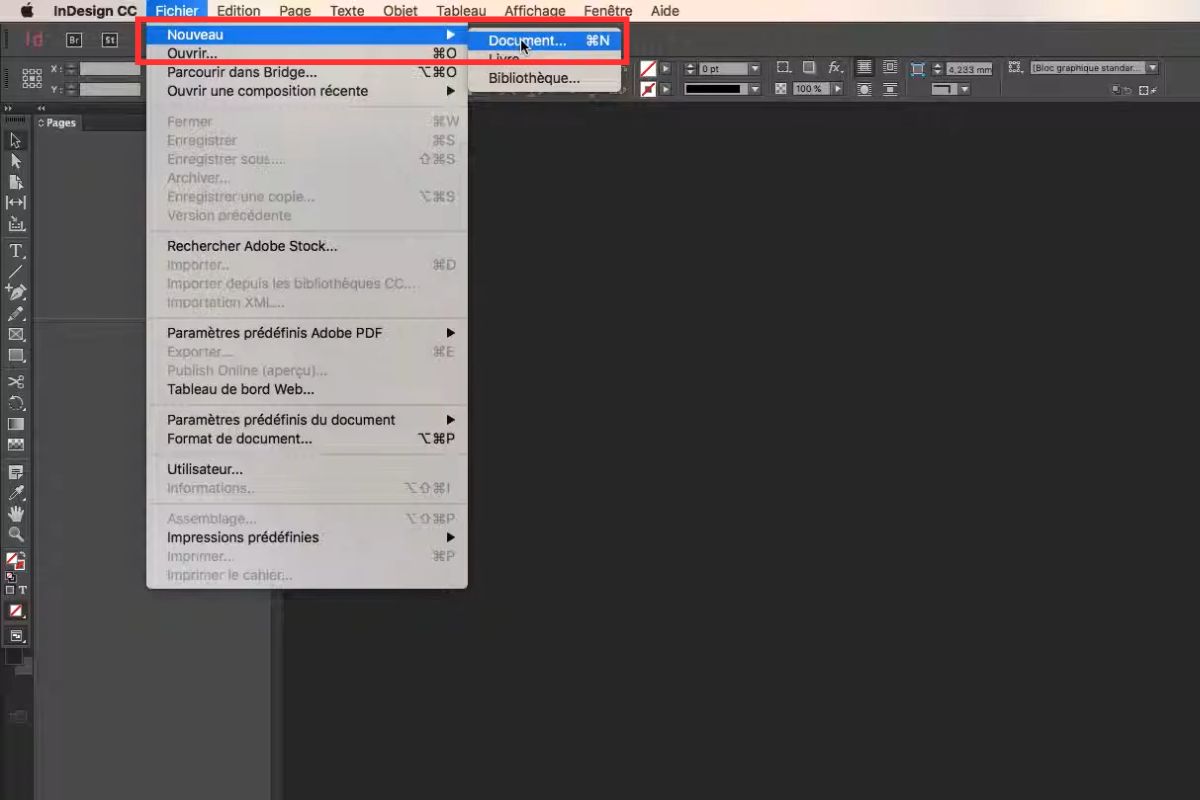Select the Pencil tool

click(x=16, y=313)
